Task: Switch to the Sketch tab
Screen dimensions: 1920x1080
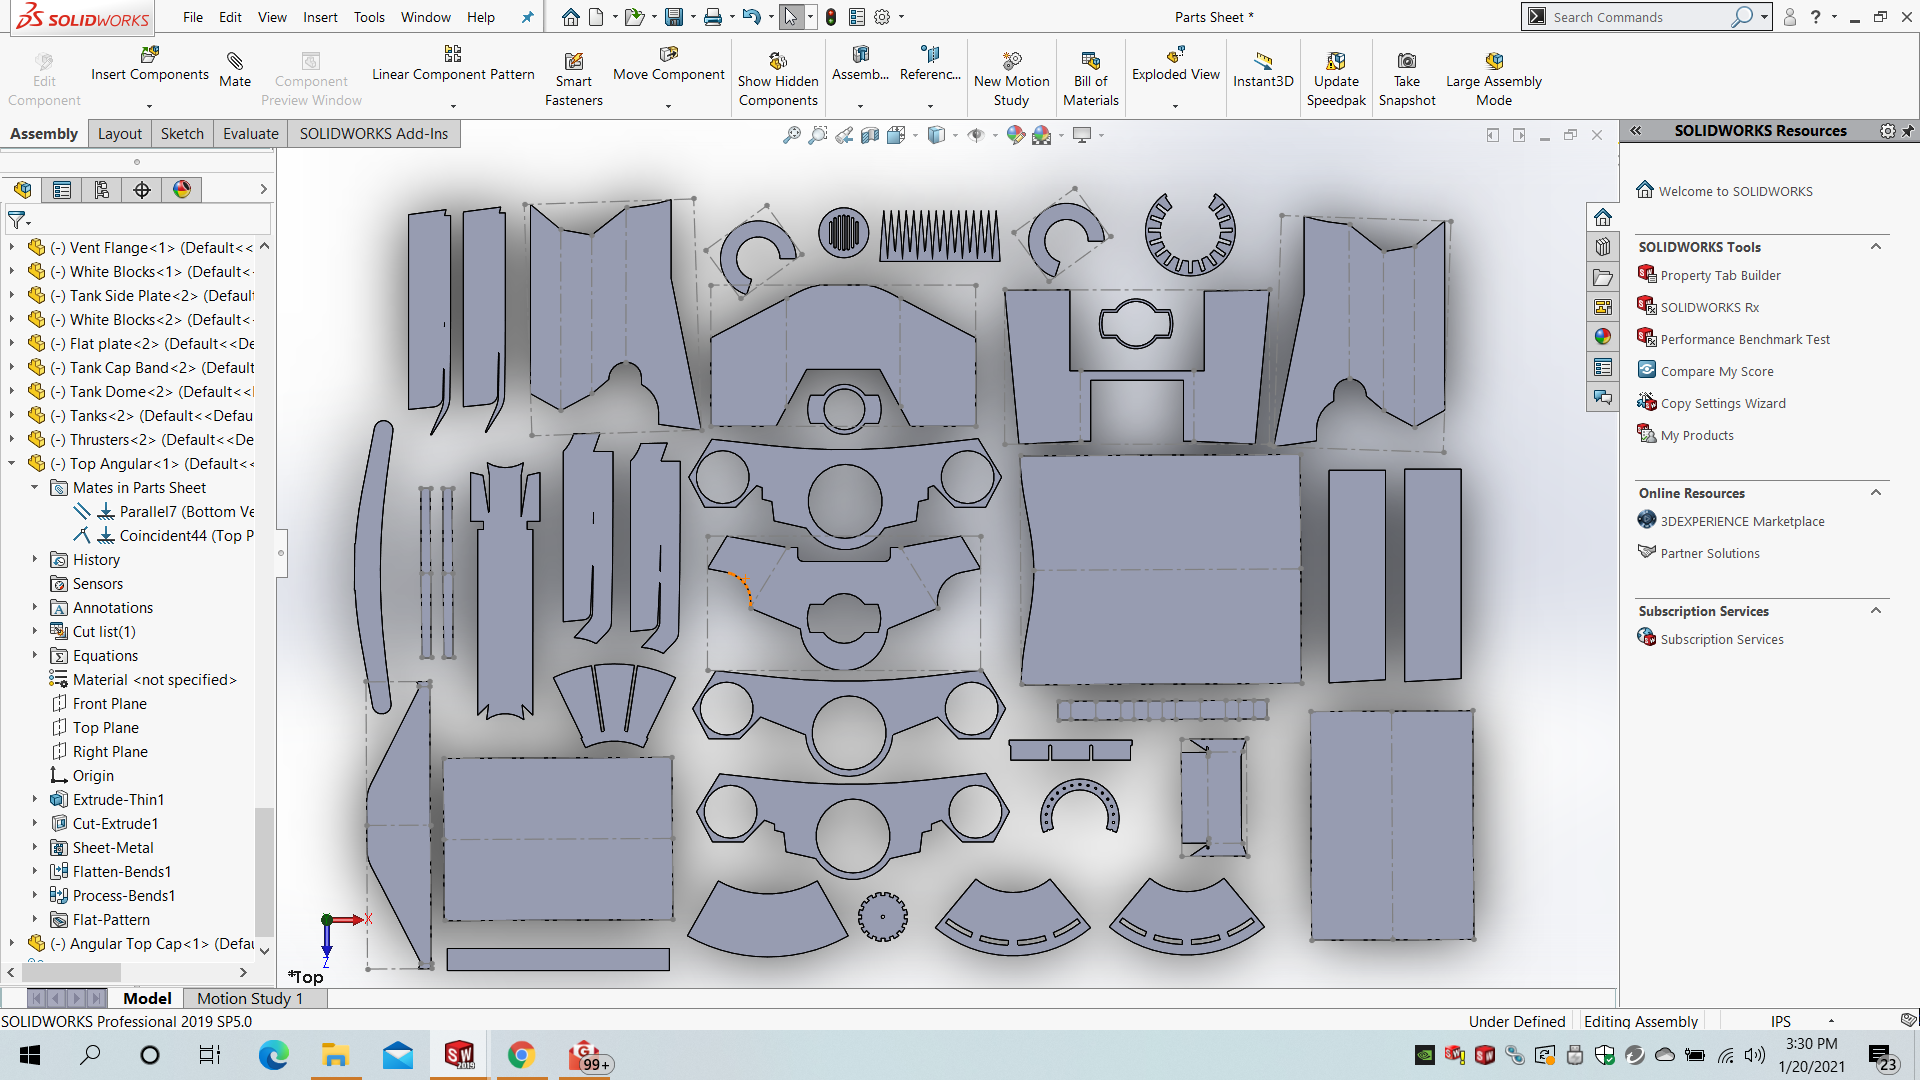Action: 182,134
